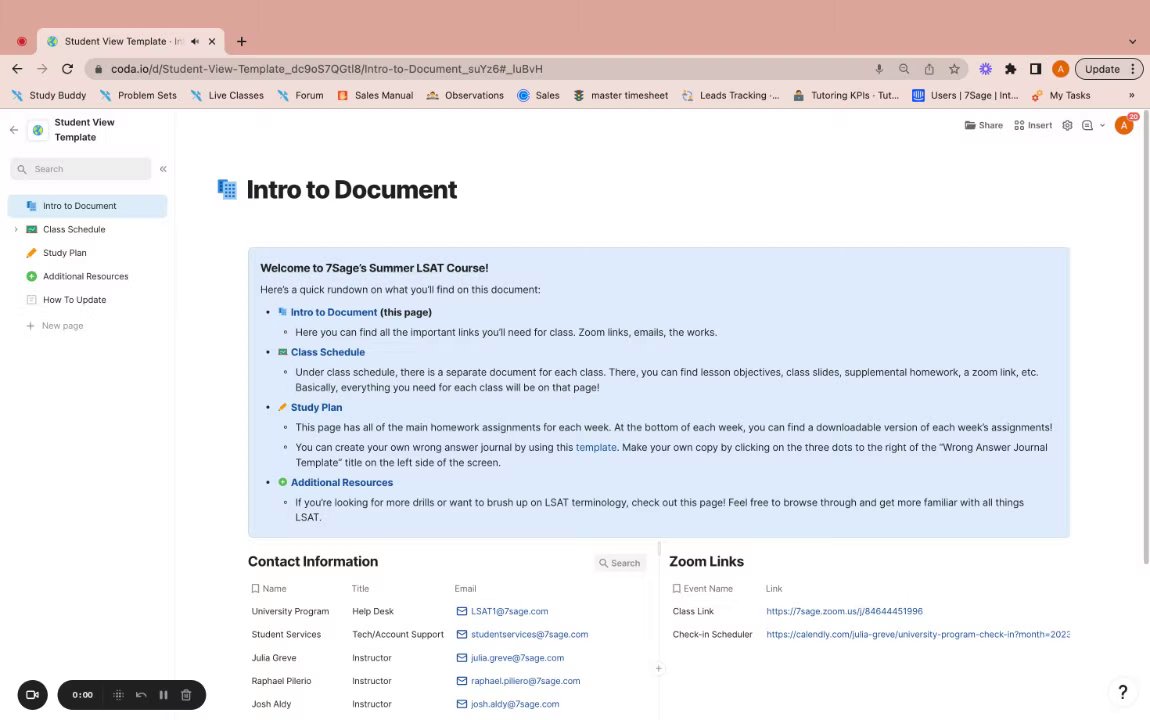The height and width of the screenshot is (720, 1150).
Task: Follow Additional Resources link in callout
Action: pos(342,482)
